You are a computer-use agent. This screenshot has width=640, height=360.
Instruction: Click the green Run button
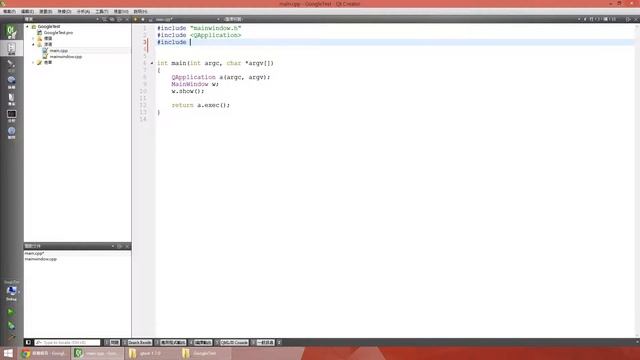pyautogui.click(x=11, y=312)
